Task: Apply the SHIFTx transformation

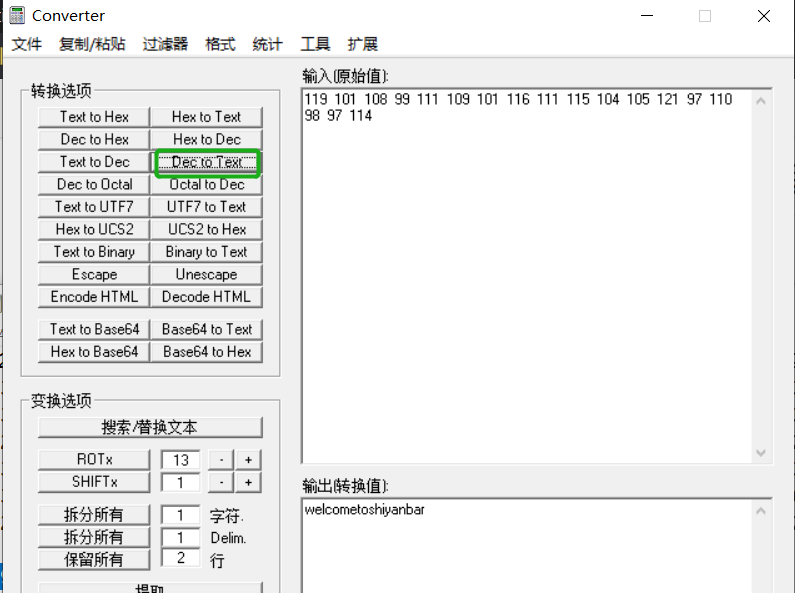Action: click(94, 482)
